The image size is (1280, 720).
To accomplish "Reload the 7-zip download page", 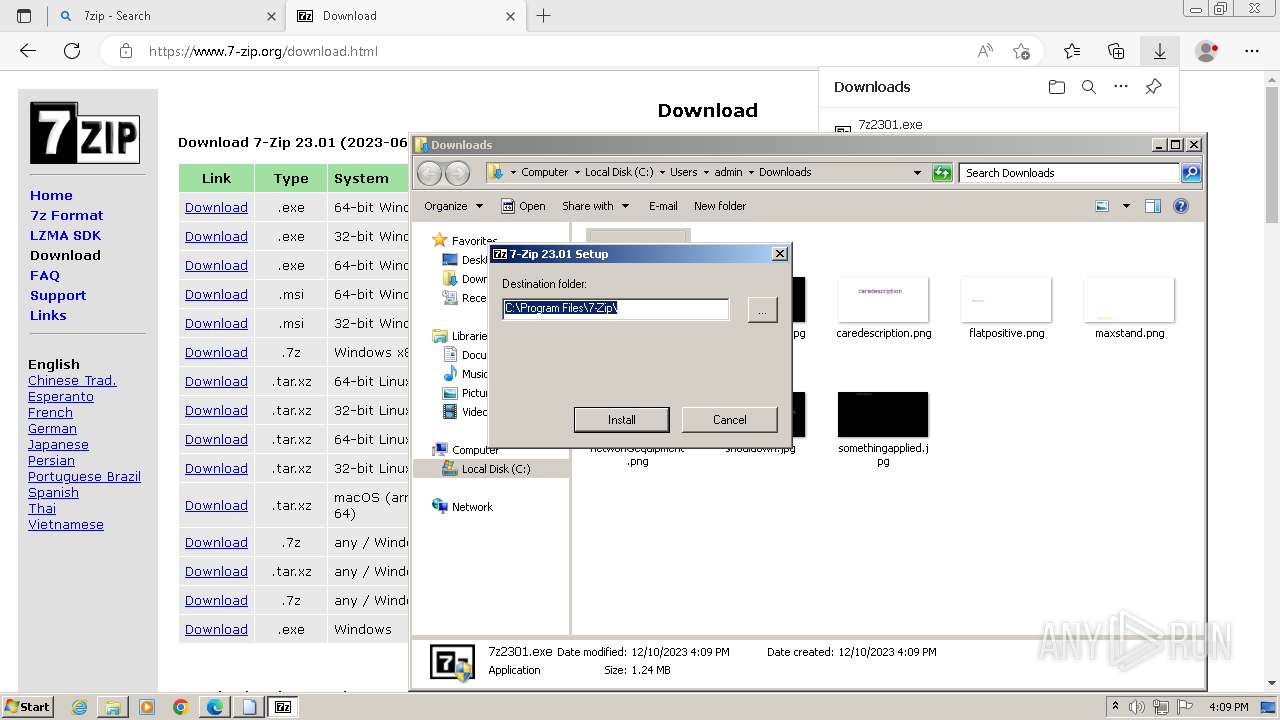I will 72,51.
